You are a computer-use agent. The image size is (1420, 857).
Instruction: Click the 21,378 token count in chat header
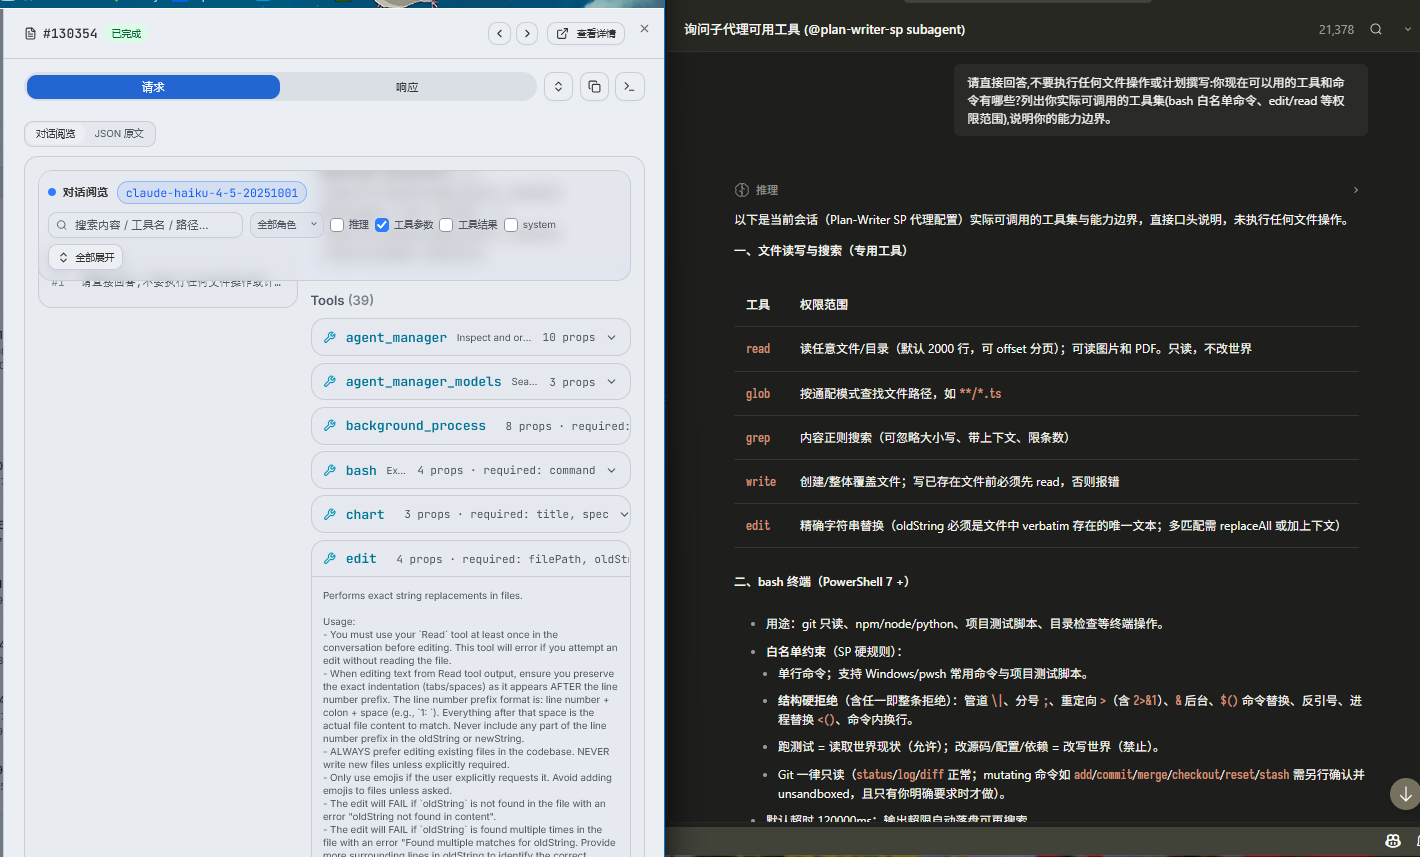point(1336,30)
